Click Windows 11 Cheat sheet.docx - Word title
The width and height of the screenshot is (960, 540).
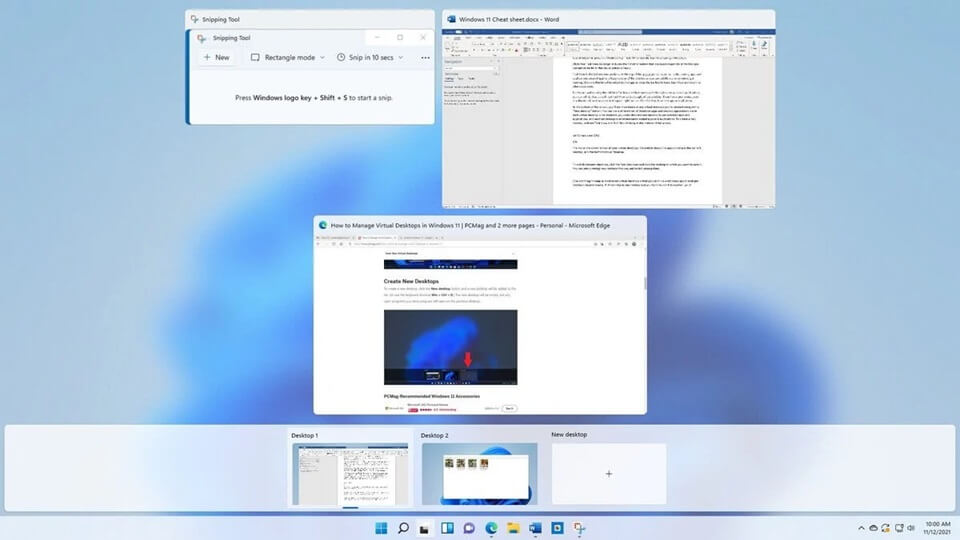click(509, 19)
